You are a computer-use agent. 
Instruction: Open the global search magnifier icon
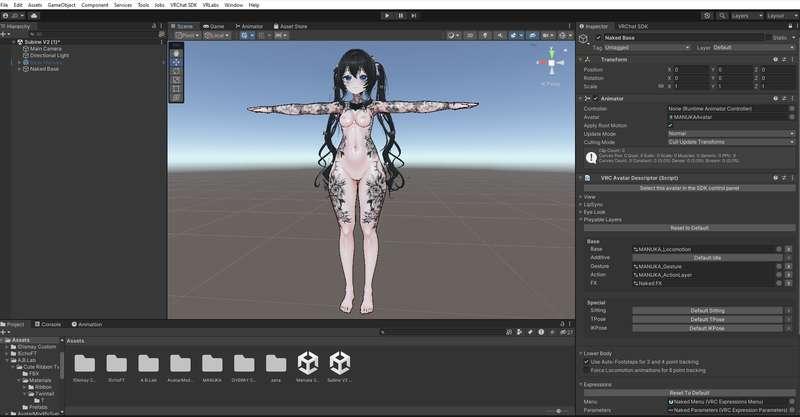(722, 16)
